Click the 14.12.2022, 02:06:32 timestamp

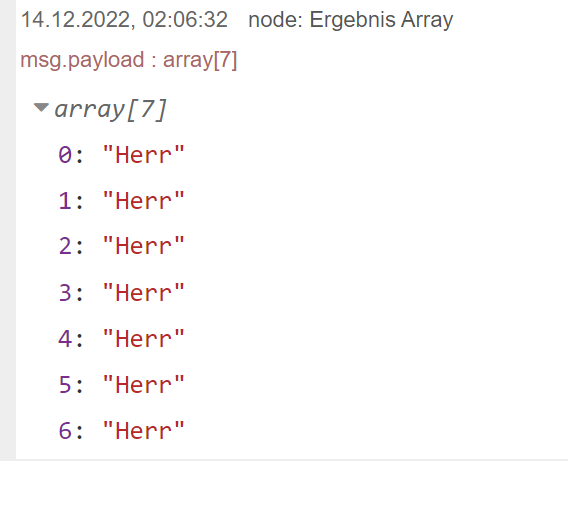[124, 20]
